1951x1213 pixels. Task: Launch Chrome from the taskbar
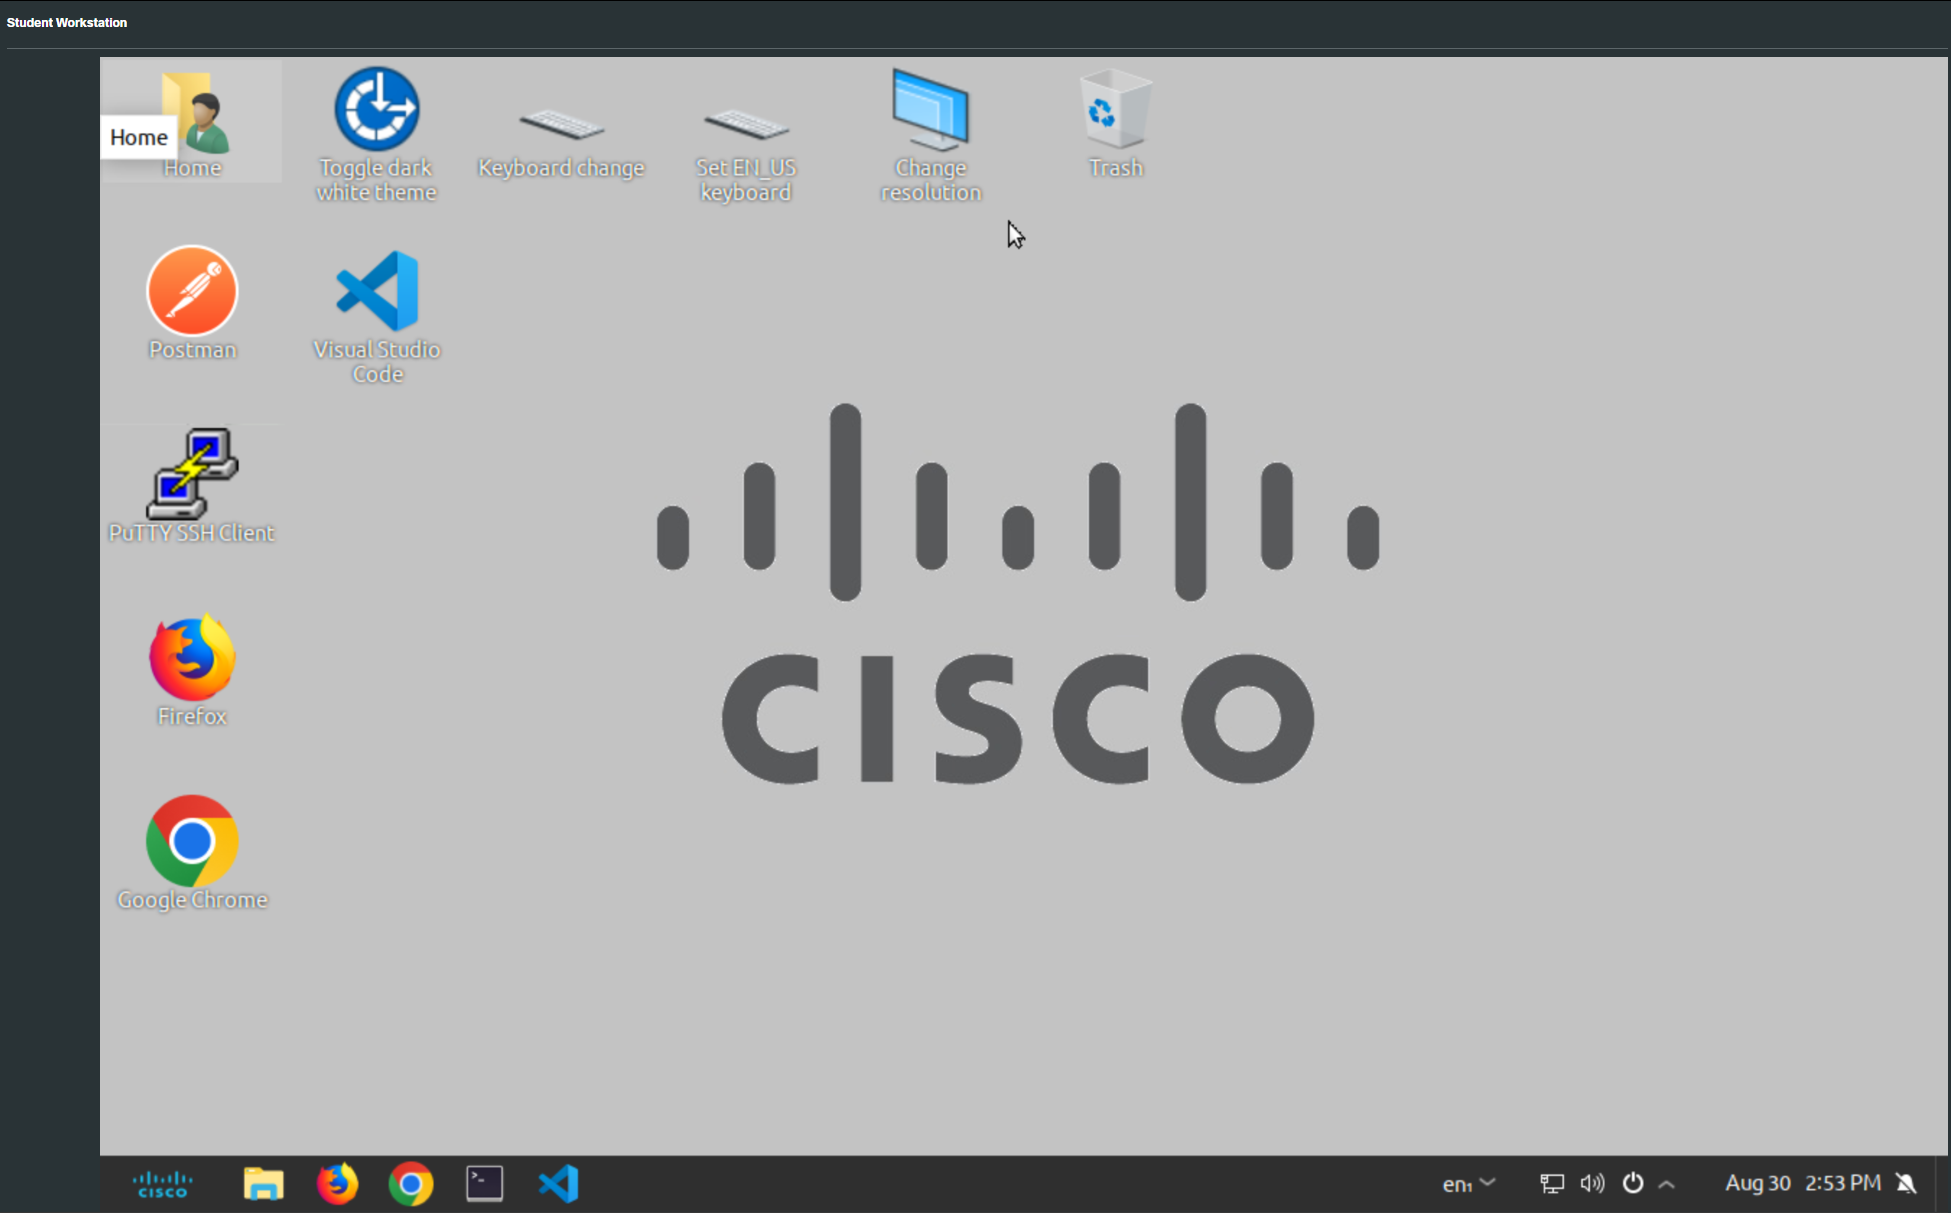coord(411,1184)
